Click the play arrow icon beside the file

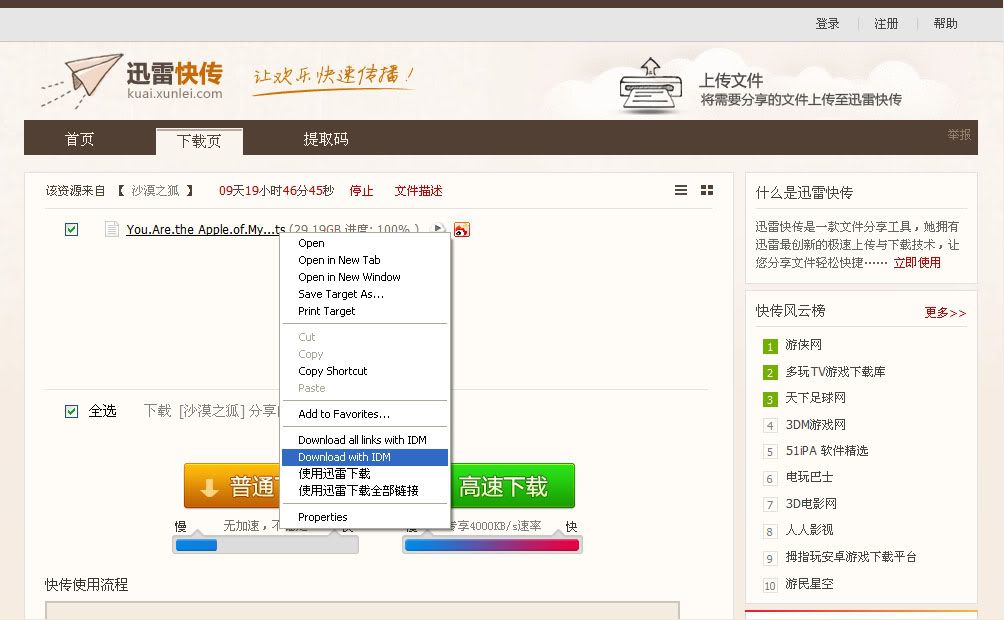438,228
